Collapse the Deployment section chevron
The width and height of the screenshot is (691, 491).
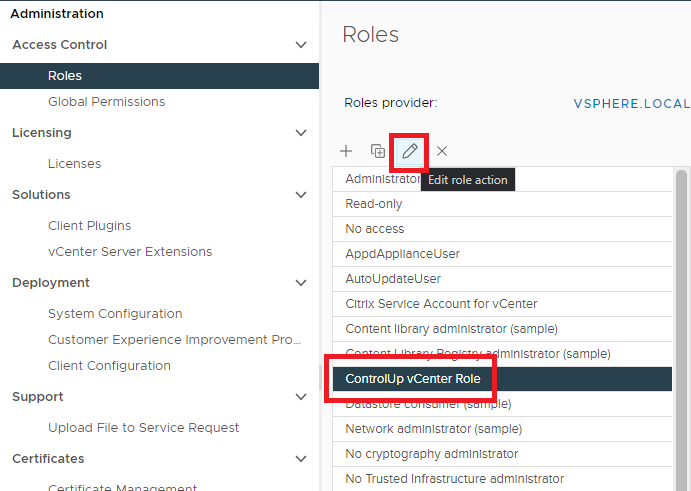coord(301,283)
